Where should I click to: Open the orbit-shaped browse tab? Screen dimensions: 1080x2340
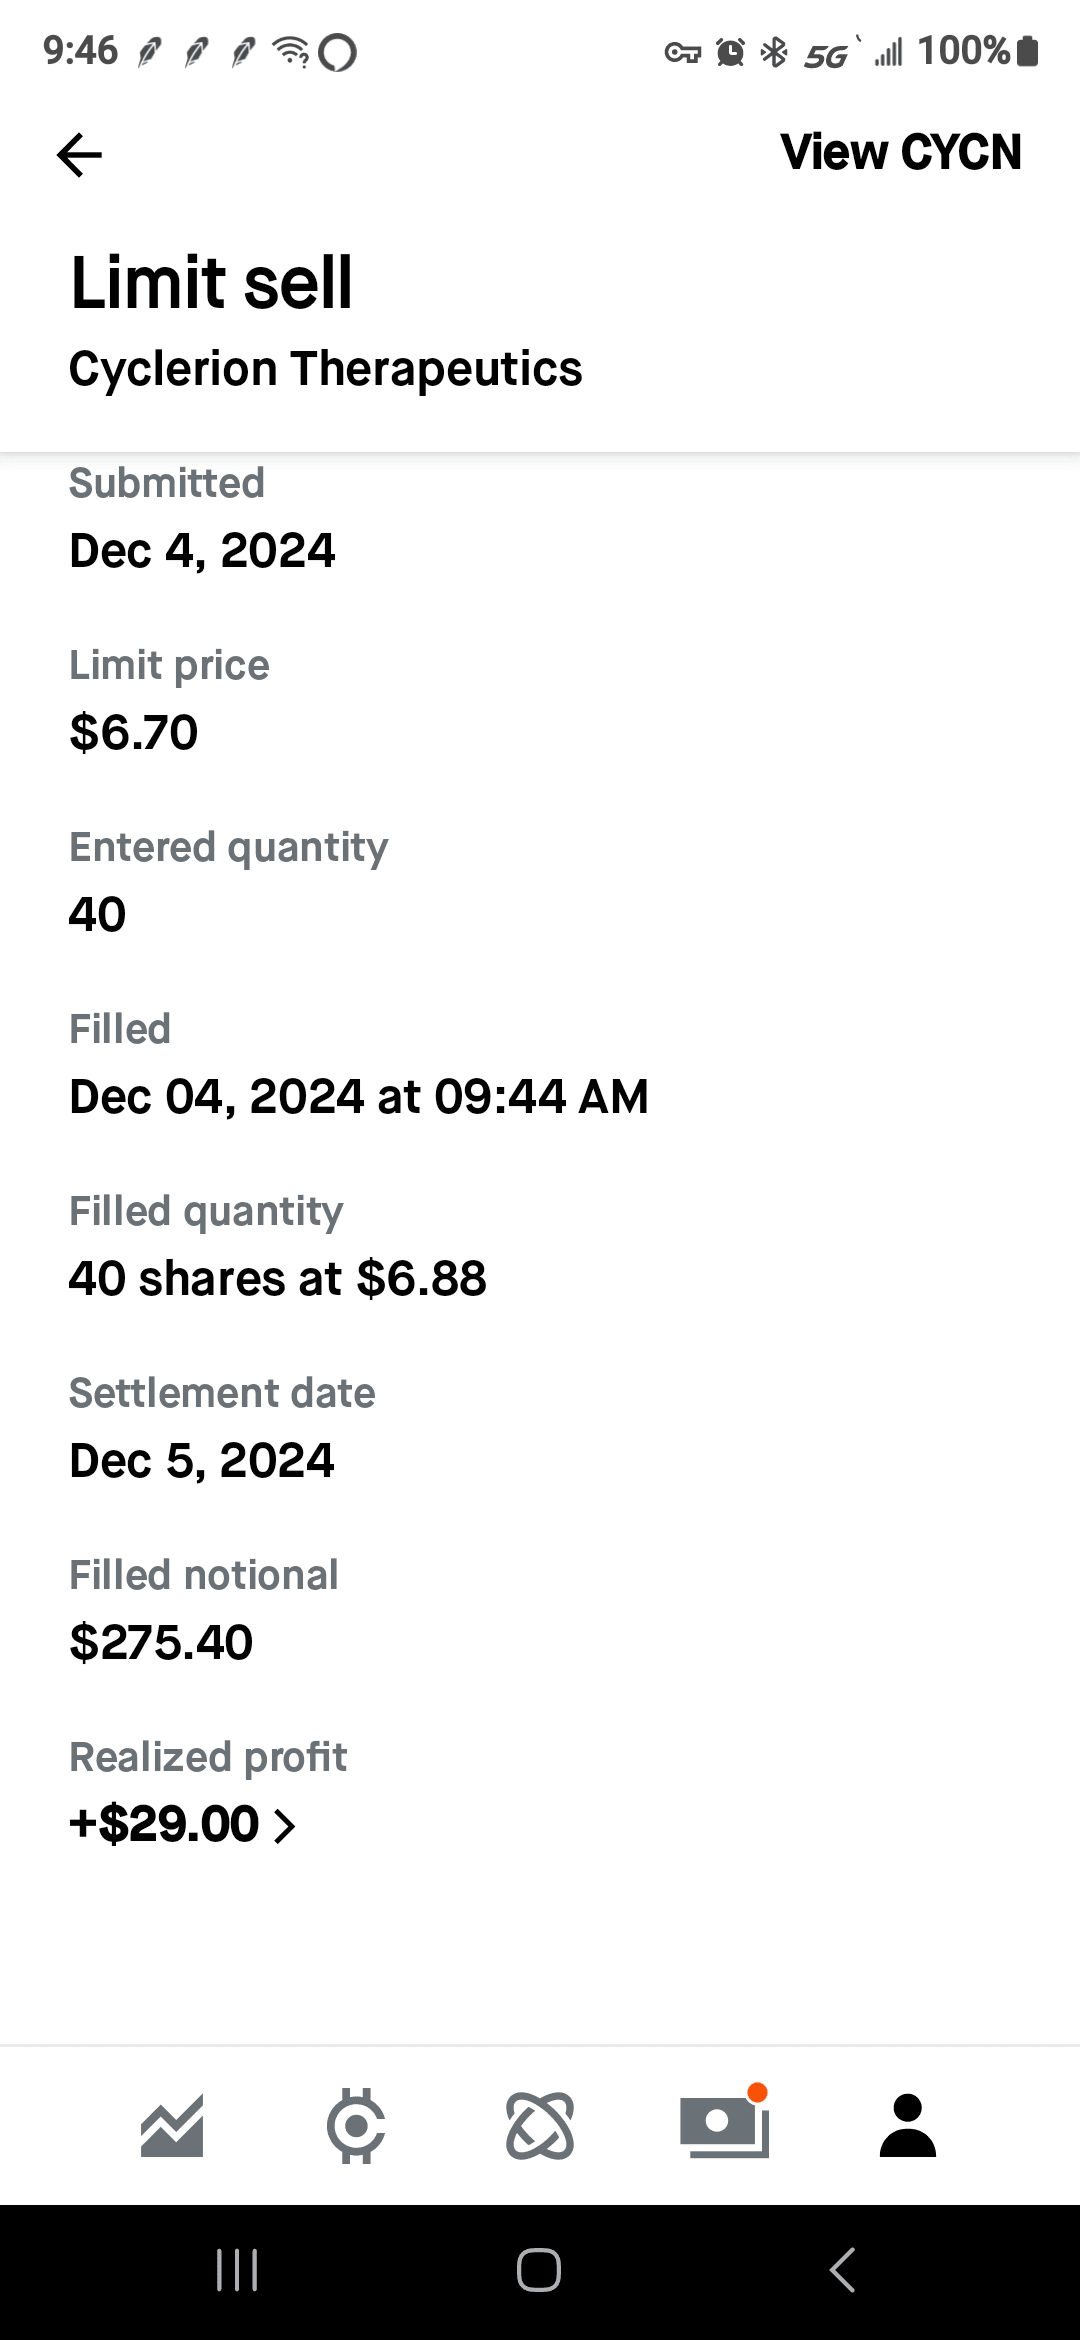coord(540,2124)
